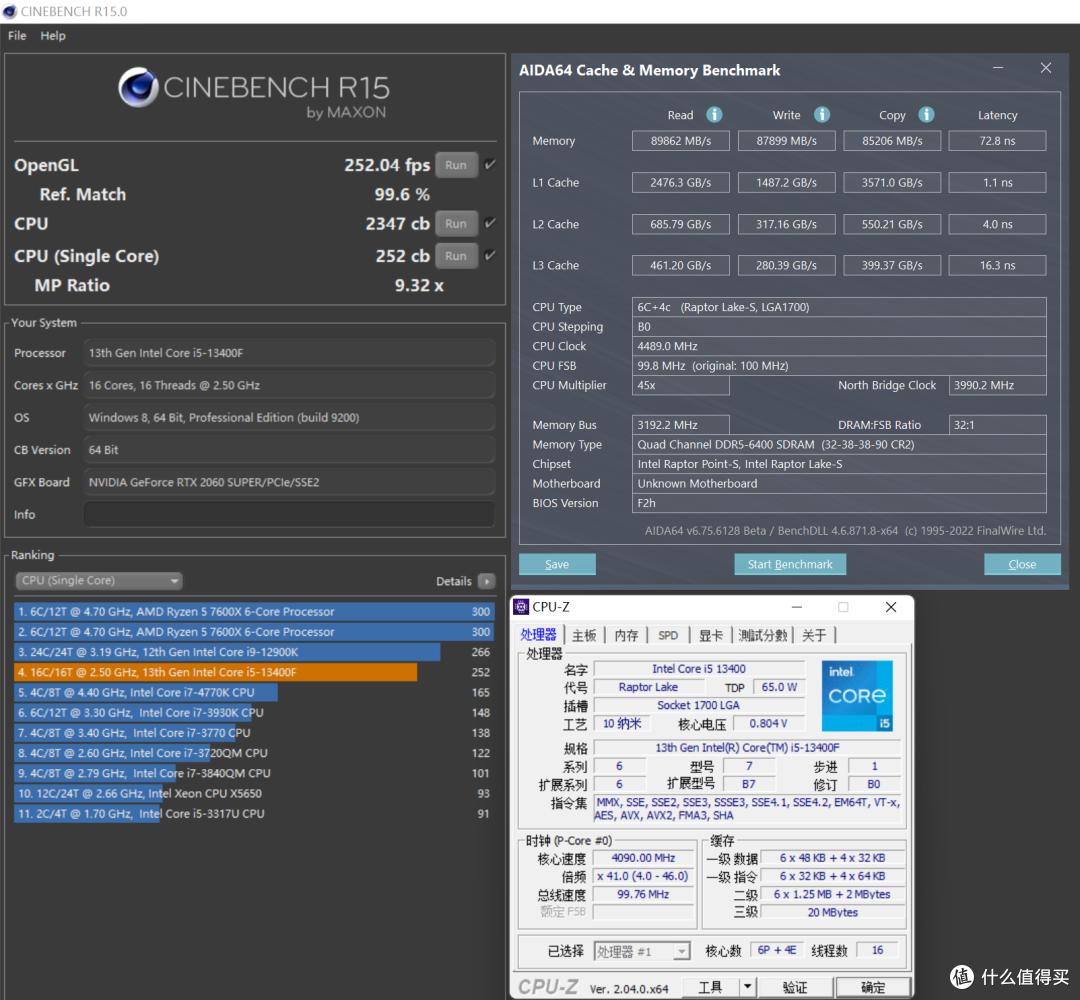Image resolution: width=1080 pixels, height=1000 pixels.
Task: Click the Cinebench title bar app icon
Action: point(10,11)
